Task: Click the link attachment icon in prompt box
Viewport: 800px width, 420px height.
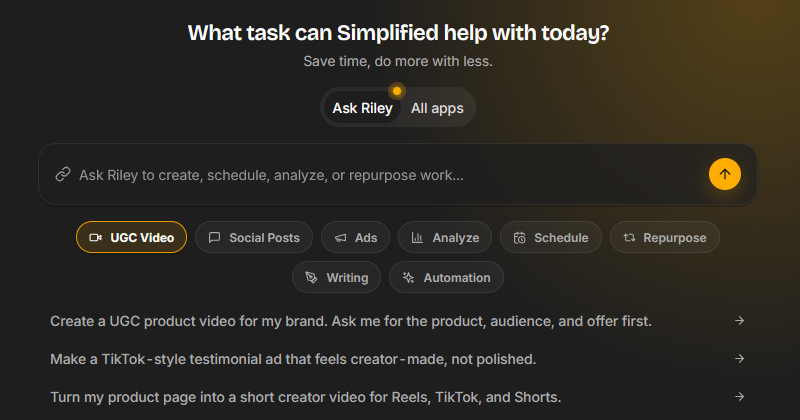Action: pos(63,174)
